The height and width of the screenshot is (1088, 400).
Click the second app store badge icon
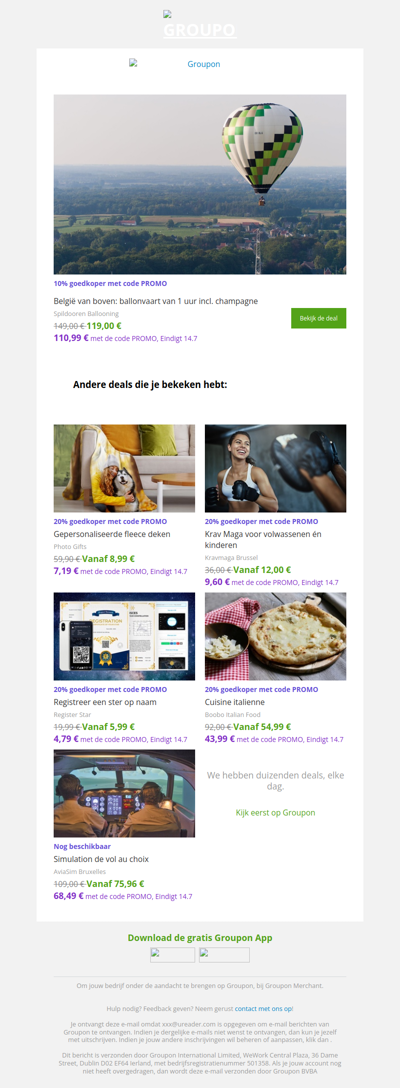coord(224,955)
